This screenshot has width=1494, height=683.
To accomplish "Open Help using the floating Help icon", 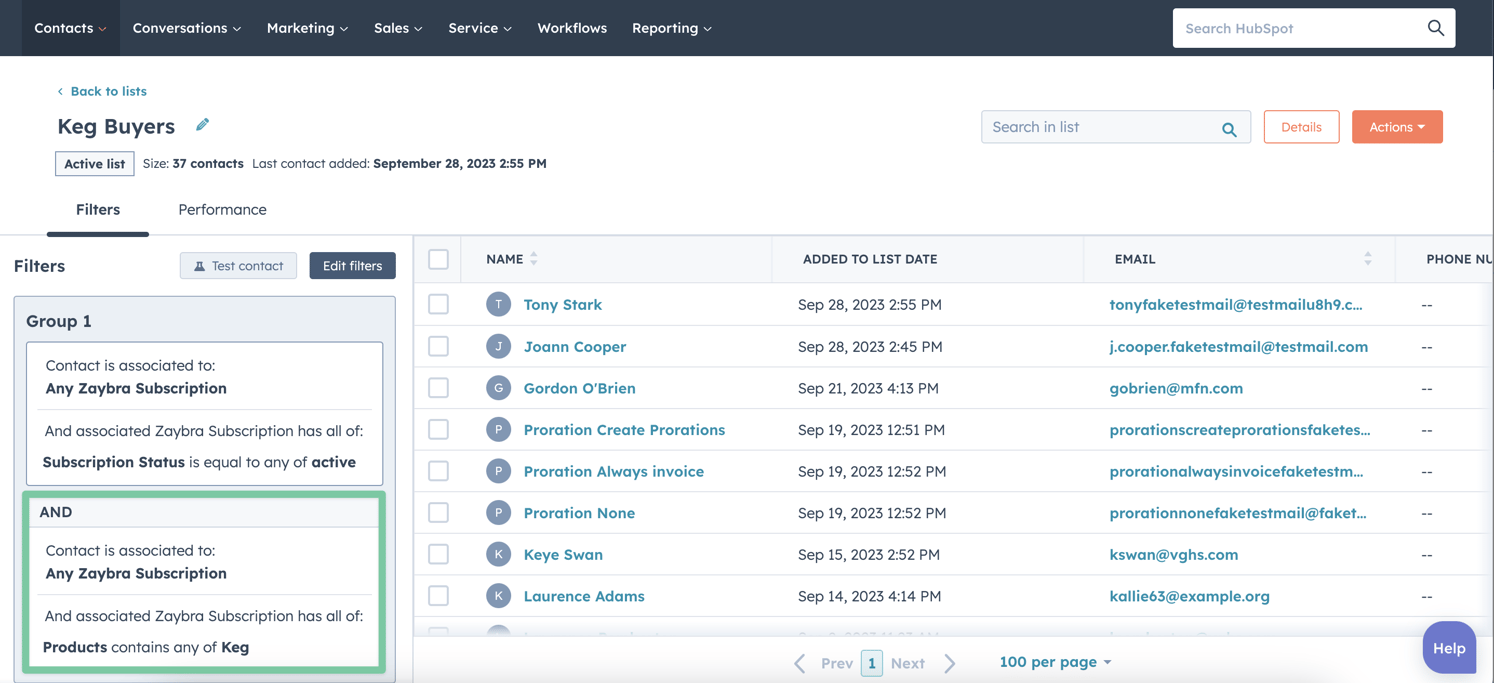I will tap(1449, 647).
